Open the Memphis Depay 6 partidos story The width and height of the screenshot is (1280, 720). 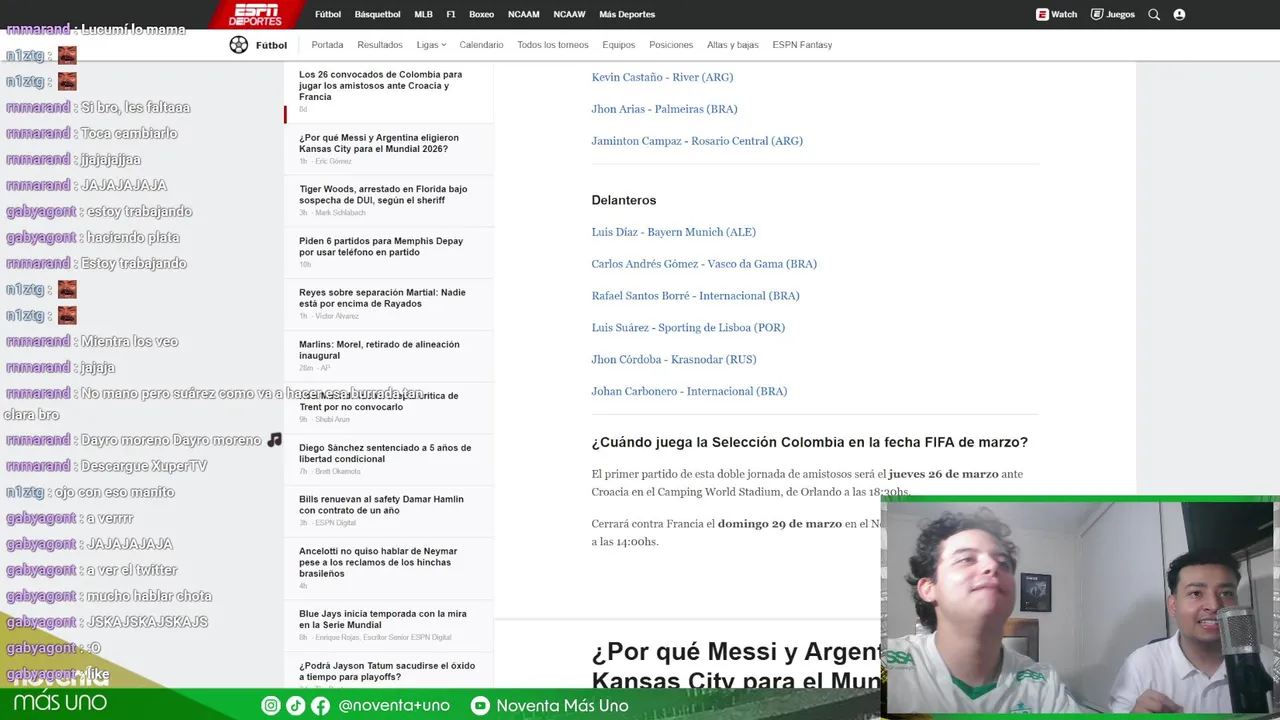(381, 246)
